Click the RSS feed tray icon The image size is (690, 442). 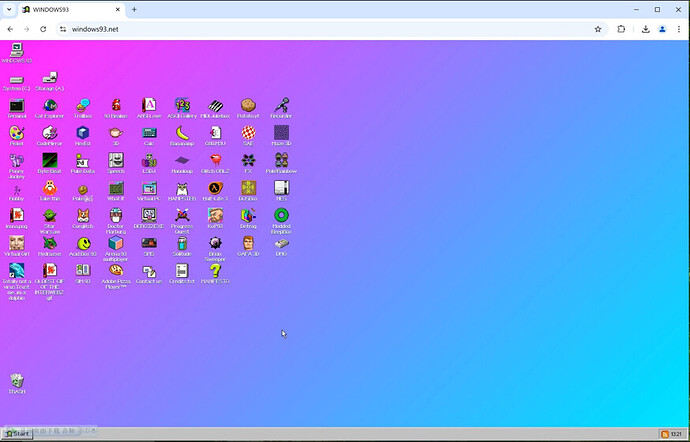[x=665, y=434]
